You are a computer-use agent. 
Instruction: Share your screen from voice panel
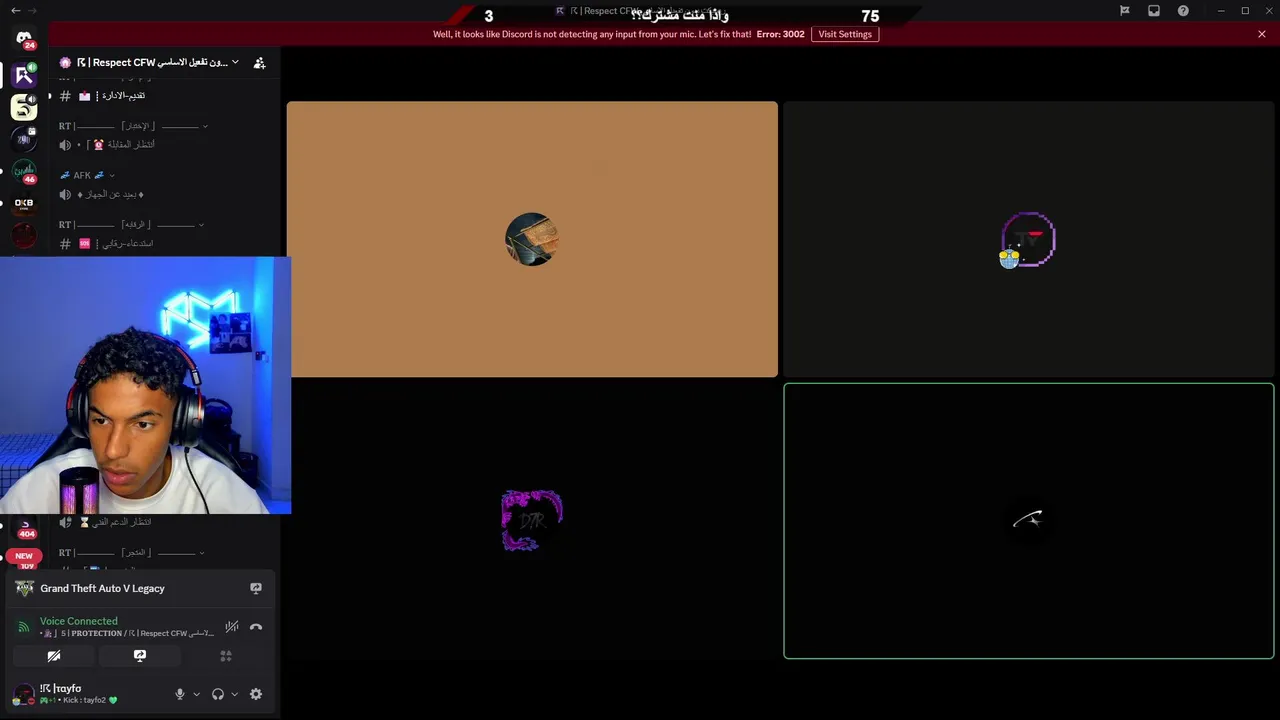click(x=140, y=656)
